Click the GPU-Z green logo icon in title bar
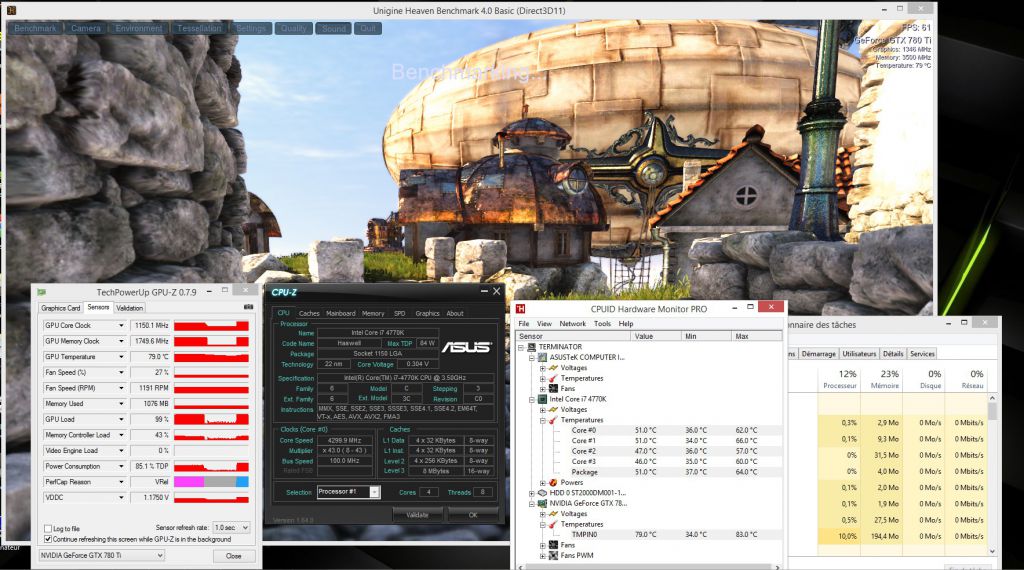Image resolution: width=1024 pixels, height=570 pixels. coord(42,292)
